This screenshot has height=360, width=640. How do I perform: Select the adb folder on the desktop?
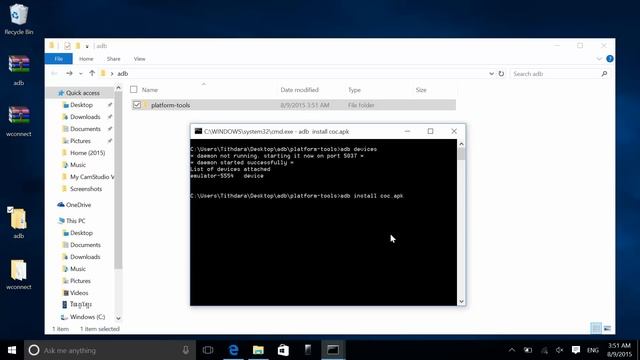pyautogui.click(x=19, y=223)
